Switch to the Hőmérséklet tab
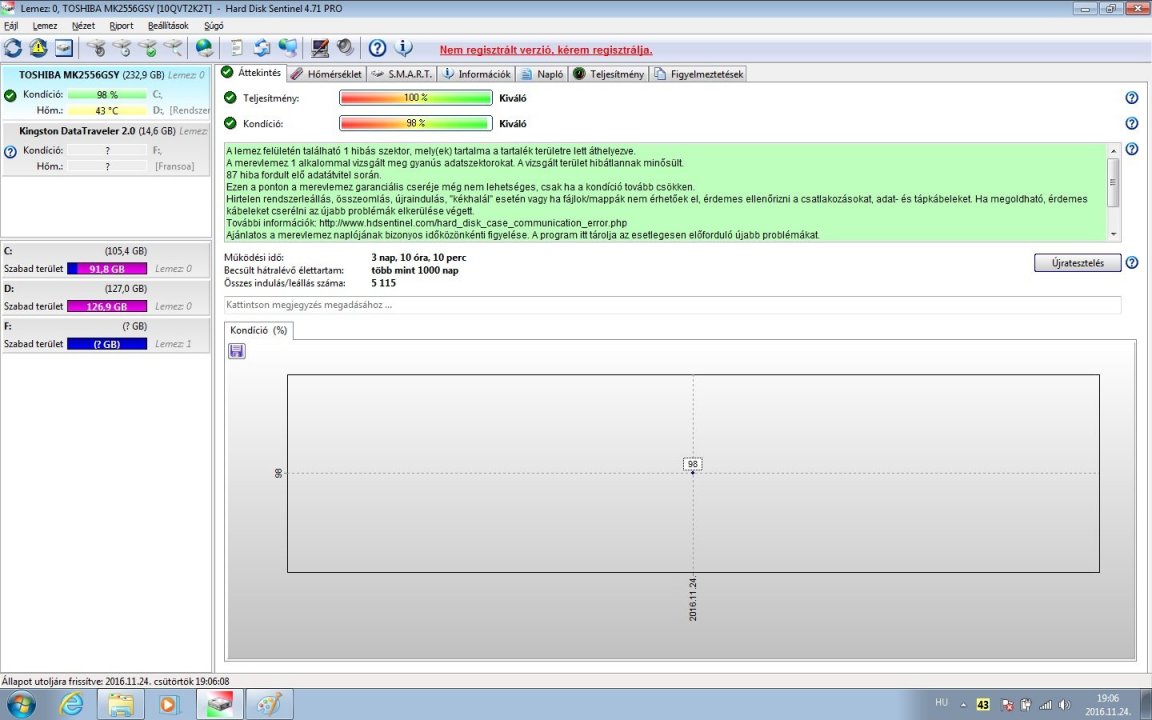The height and width of the screenshot is (720, 1152). (326, 73)
